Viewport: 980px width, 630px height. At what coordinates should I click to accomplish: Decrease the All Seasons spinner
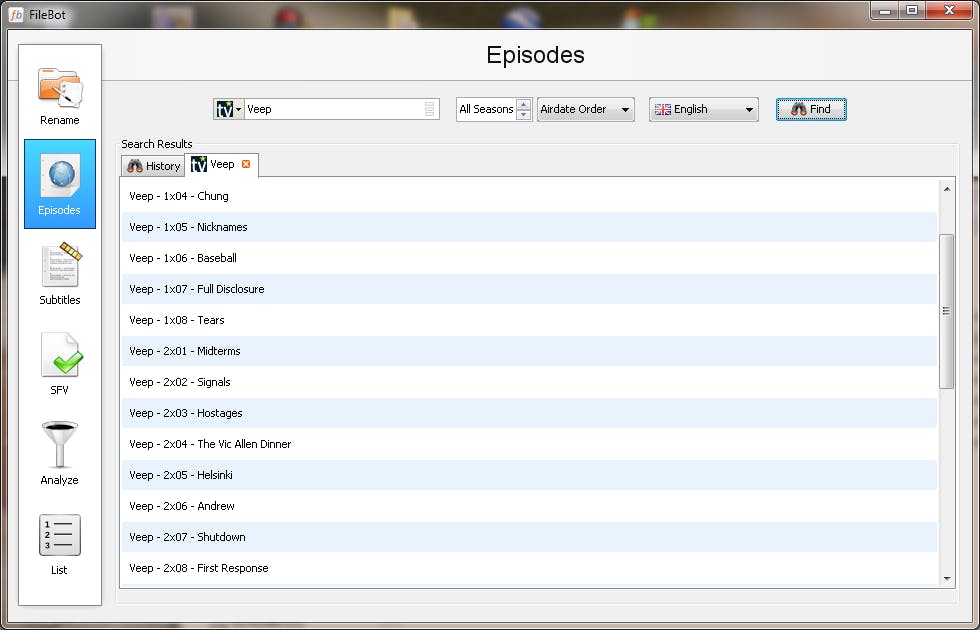(524, 115)
